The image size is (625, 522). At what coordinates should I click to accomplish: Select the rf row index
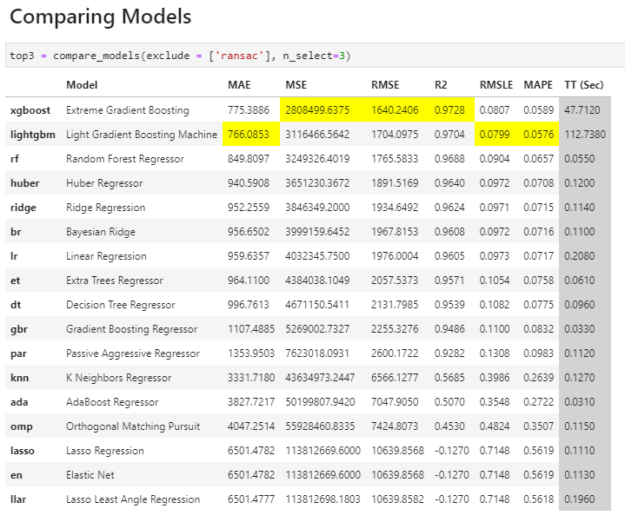[x=15, y=159]
